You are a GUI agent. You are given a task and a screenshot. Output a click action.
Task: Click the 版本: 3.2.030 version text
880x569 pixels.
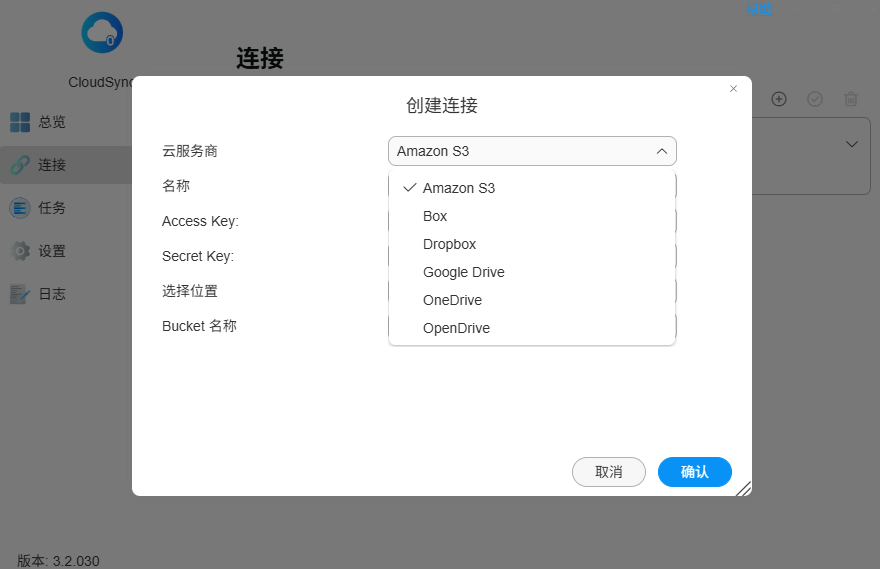pyautogui.click(x=58, y=561)
